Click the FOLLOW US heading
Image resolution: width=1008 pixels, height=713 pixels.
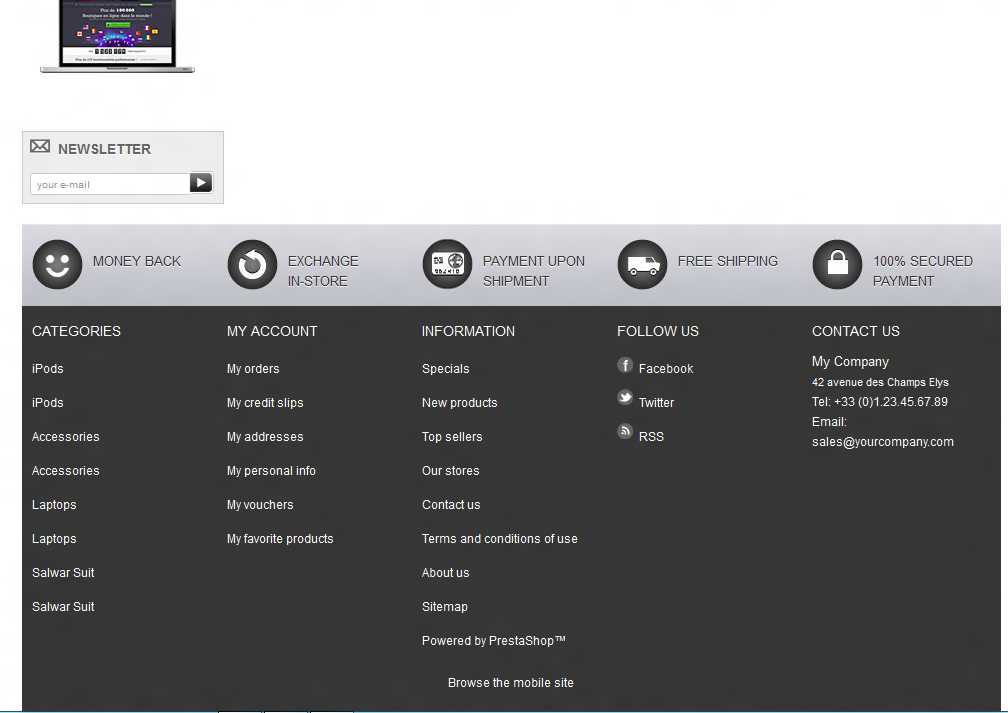pos(658,331)
